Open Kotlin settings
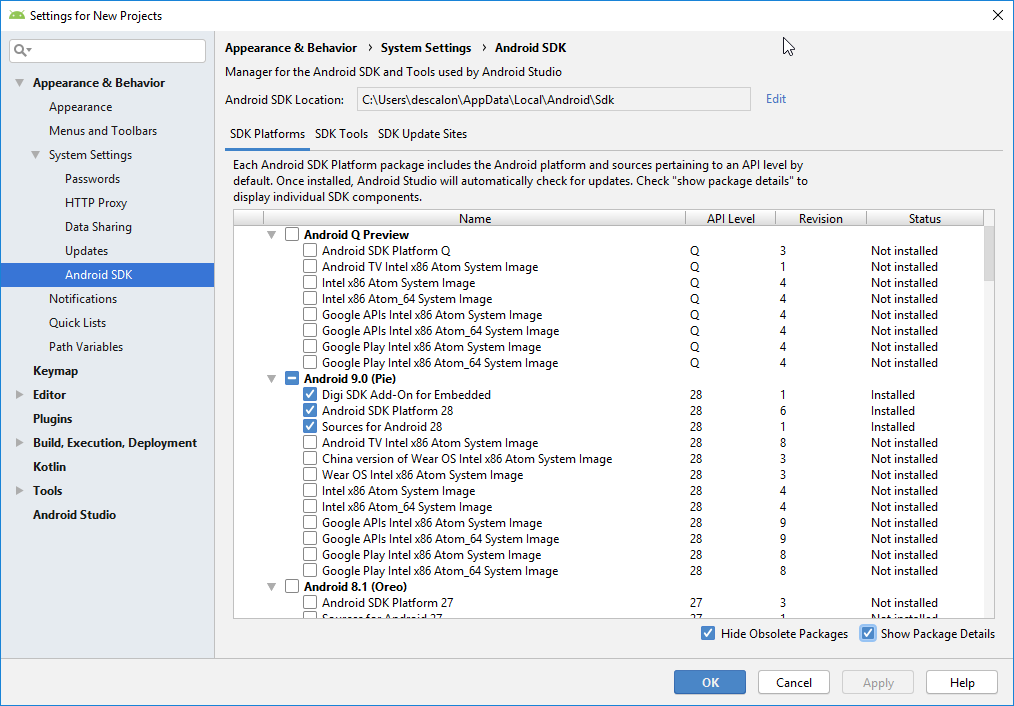Screen dimensions: 1014x706 49,467
